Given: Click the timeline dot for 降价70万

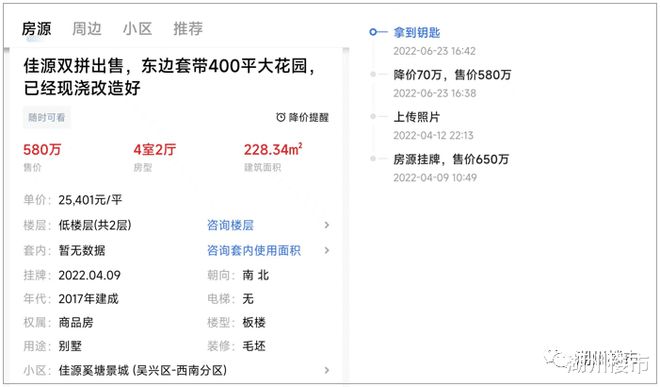Looking at the screenshot, I should pyautogui.click(x=373, y=75).
